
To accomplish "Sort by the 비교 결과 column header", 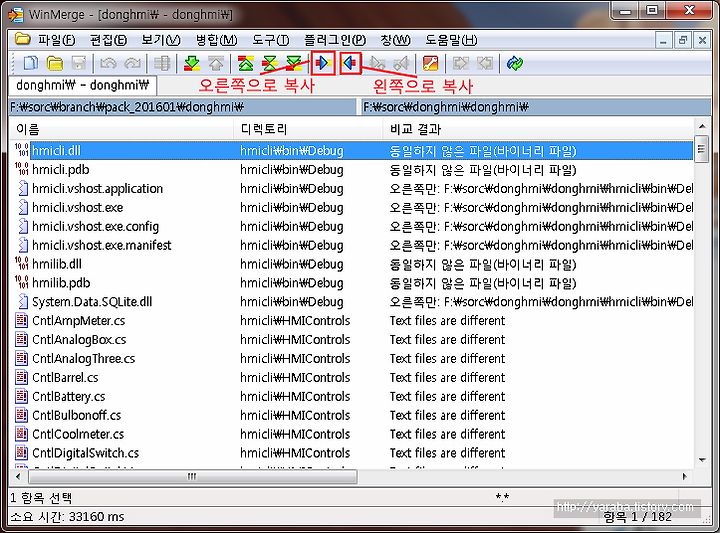I will click(x=538, y=129).
